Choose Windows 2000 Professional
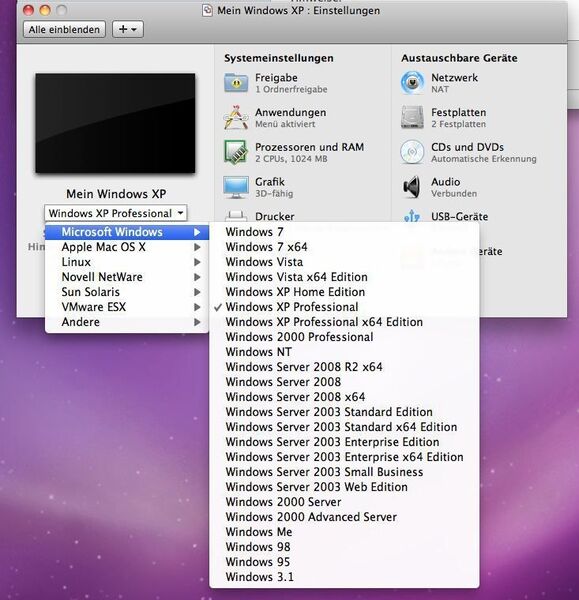Viewport: 579px width, 600px height. pyautogui.click(x=344, y=337)
